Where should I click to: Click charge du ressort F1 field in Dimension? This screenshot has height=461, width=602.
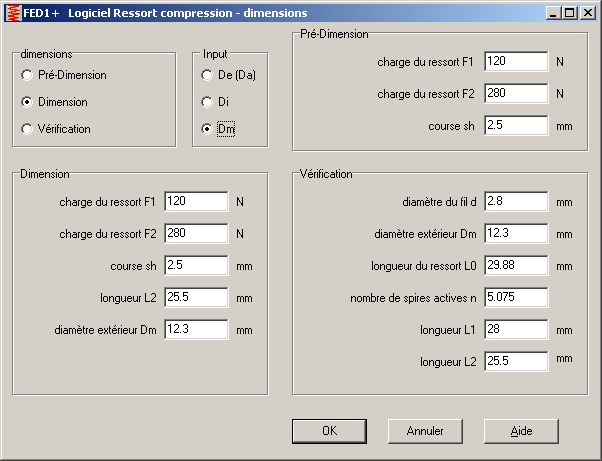[x=197, y=201]
